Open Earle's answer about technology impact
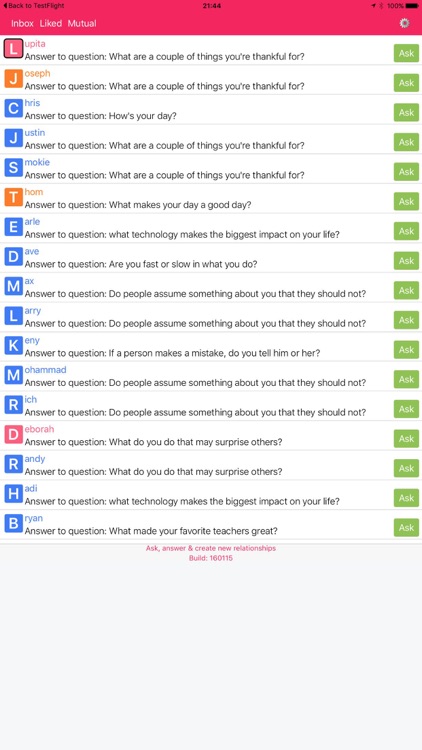Screen dimensions: 422x750 (182, 235)
